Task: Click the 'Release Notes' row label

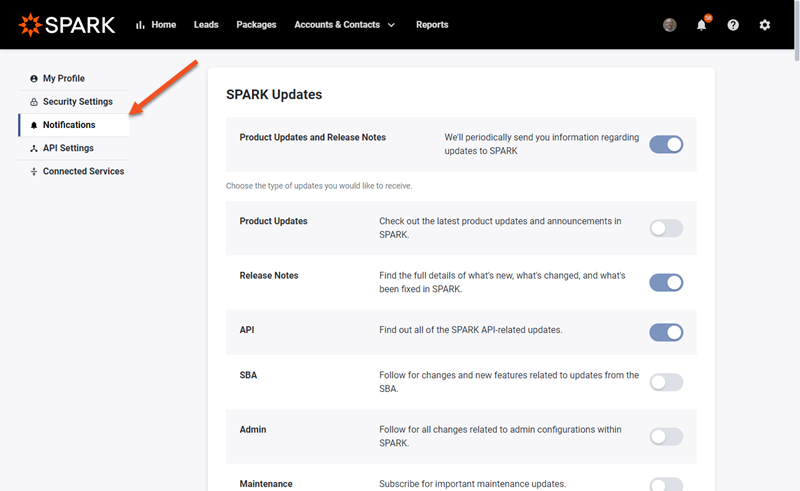Action: pyautogui.click(x=269, y=276)
